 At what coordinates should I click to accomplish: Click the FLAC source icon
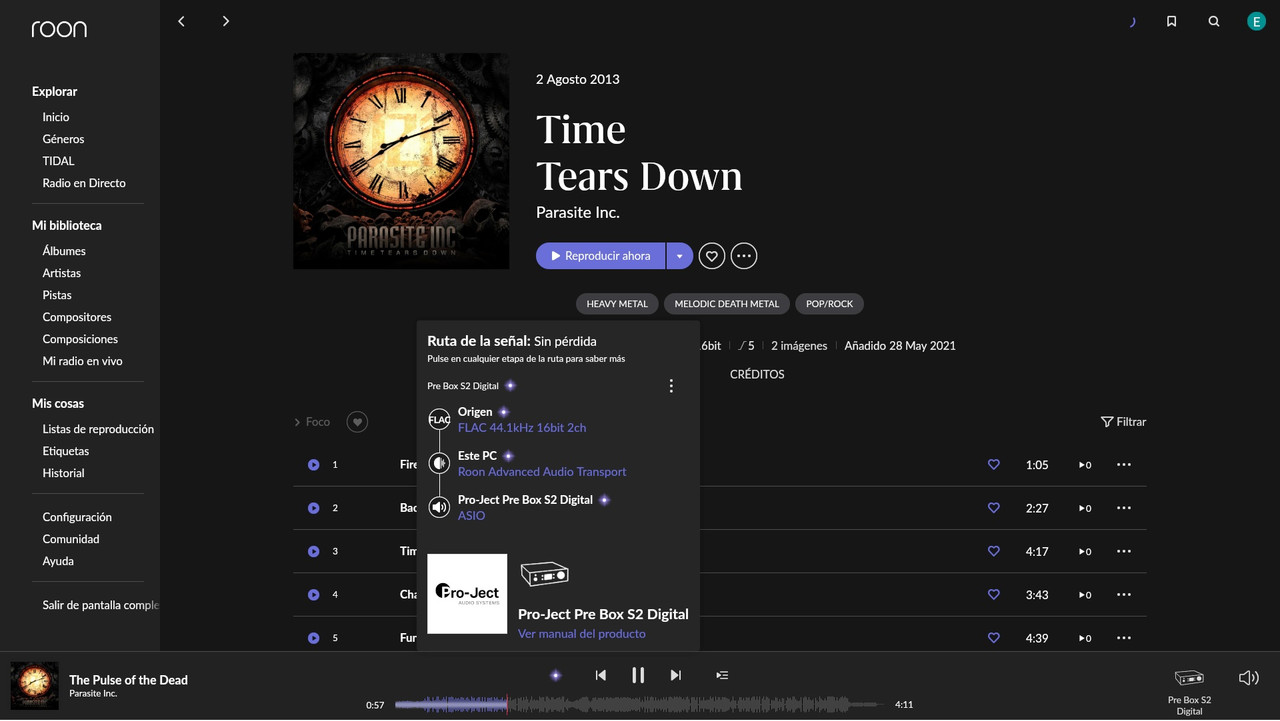tap(439, 420)
